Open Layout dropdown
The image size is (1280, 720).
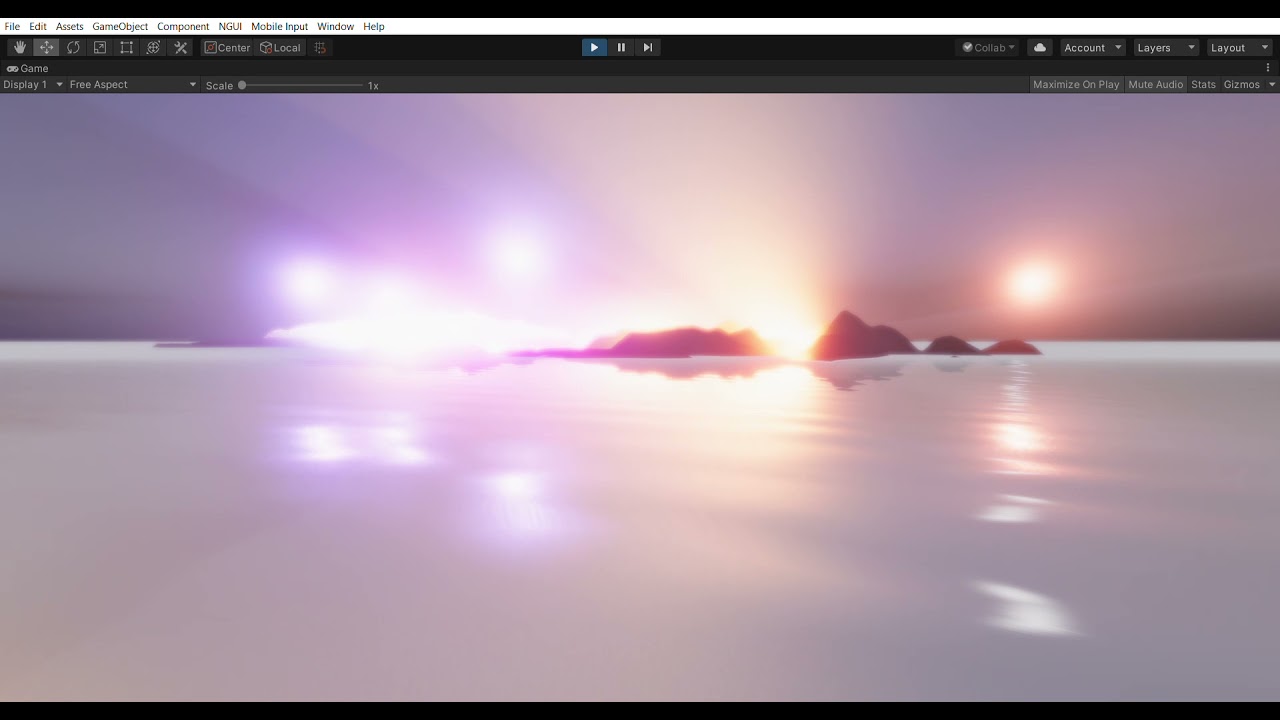(x=1238, y=48)
